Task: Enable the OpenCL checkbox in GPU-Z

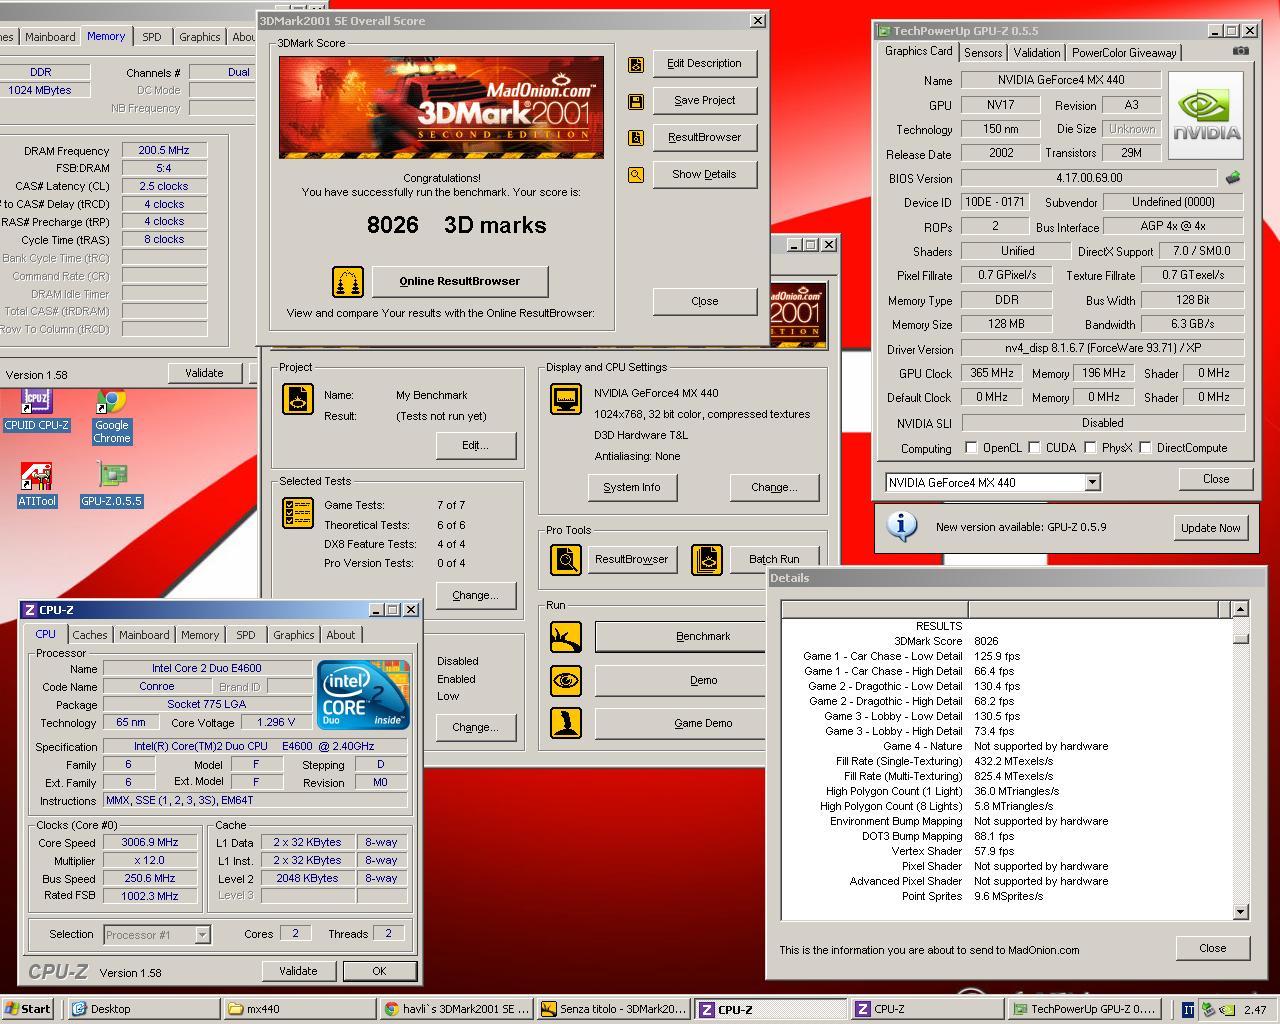Action: [x=971, y=447]
